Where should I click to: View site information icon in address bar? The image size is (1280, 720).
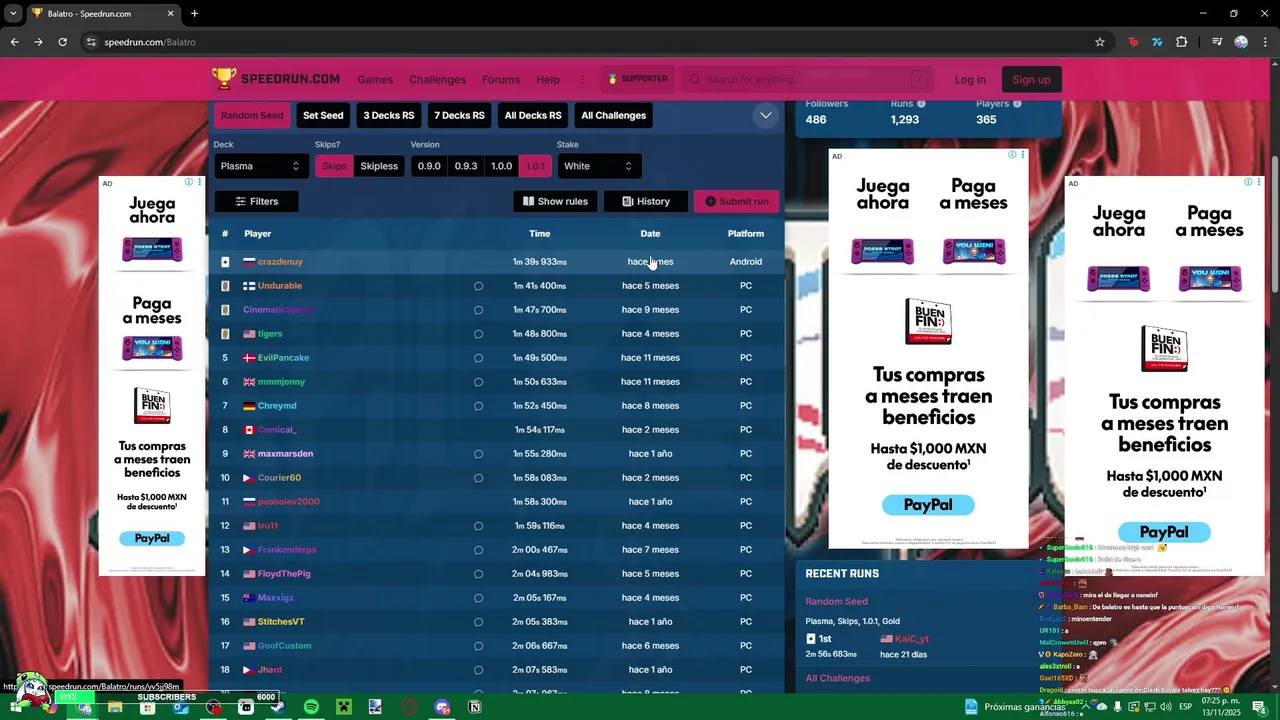pyautogui.click(x=91, y=42)
